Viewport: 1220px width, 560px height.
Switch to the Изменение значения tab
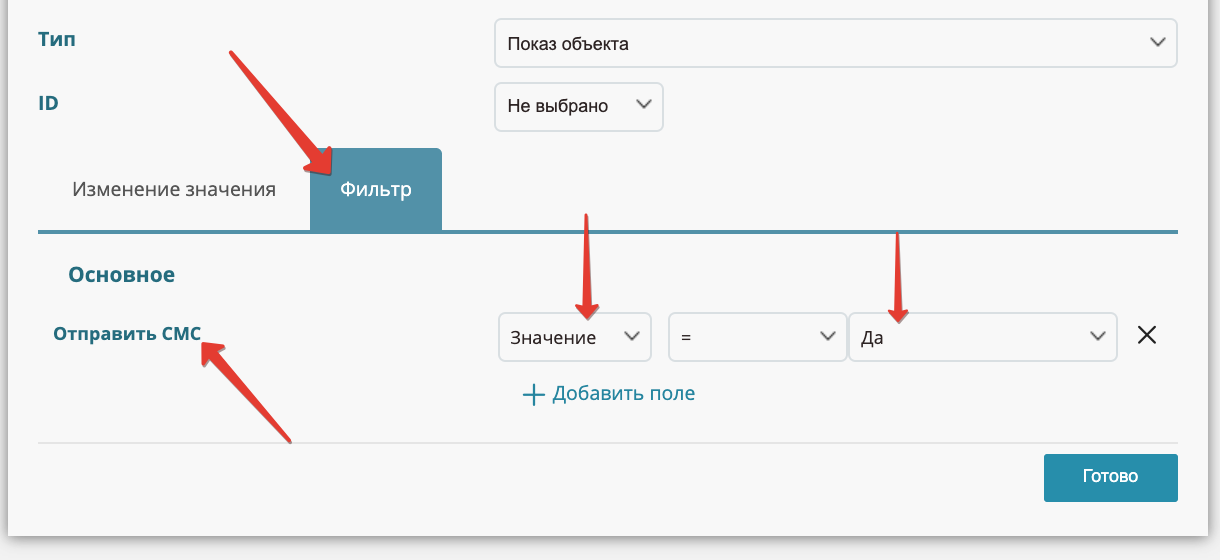pyautogui.click(x=174, y=189)
